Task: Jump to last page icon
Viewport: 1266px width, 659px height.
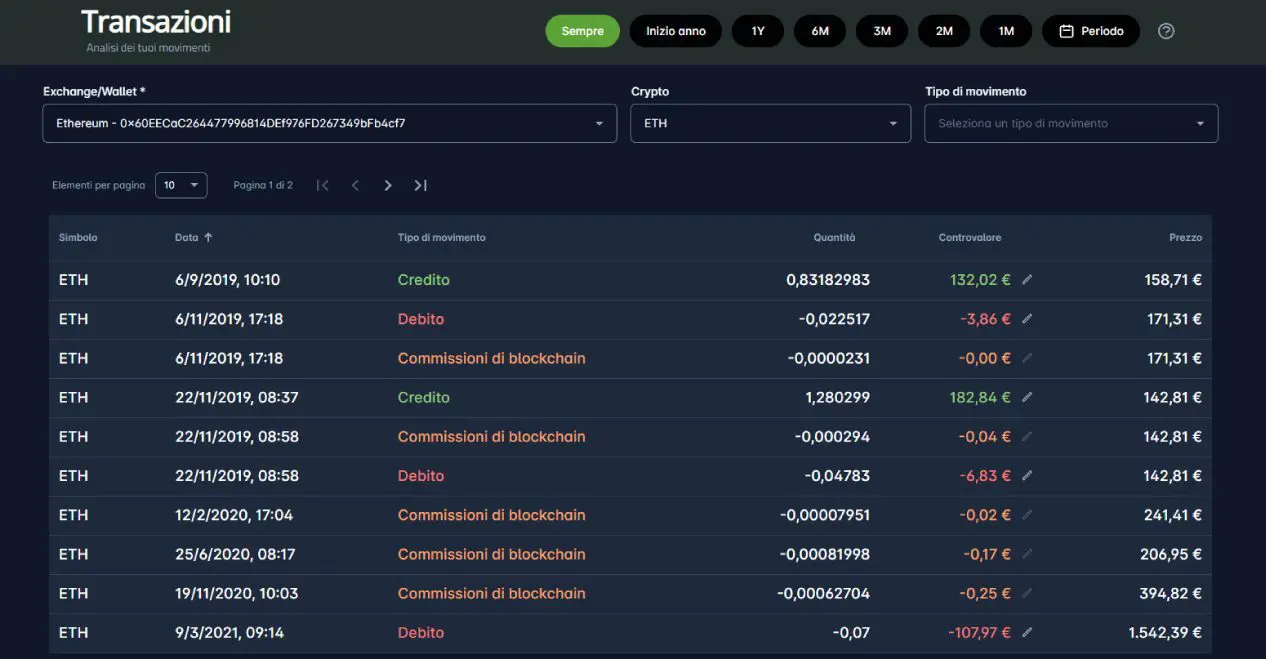Action: [x=420, y=185]
